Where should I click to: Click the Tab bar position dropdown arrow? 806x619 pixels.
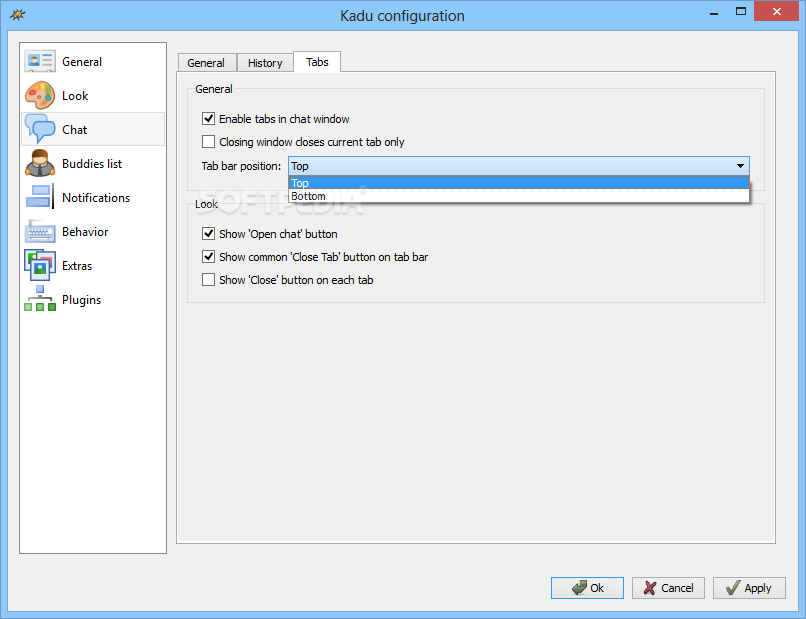coord(740,166)
